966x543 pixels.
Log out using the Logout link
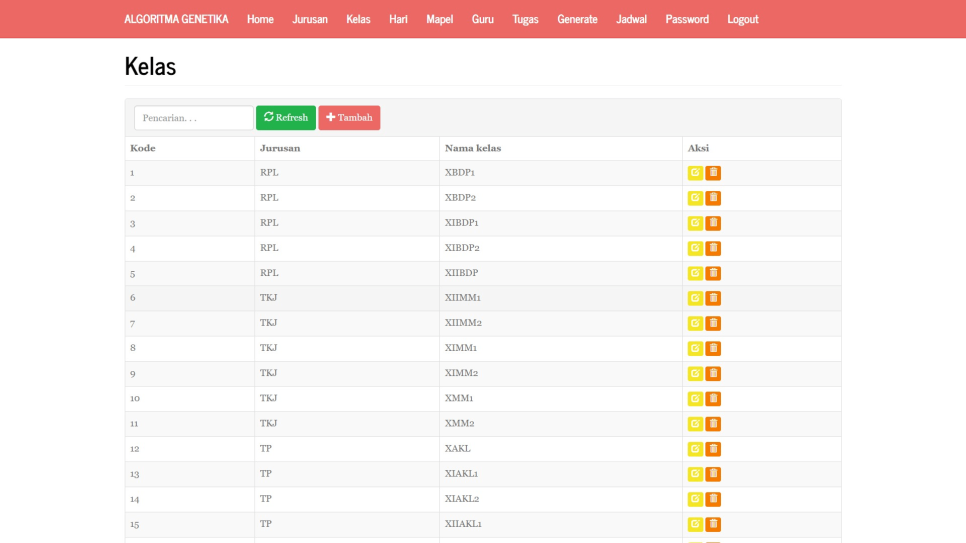[742, 19]
